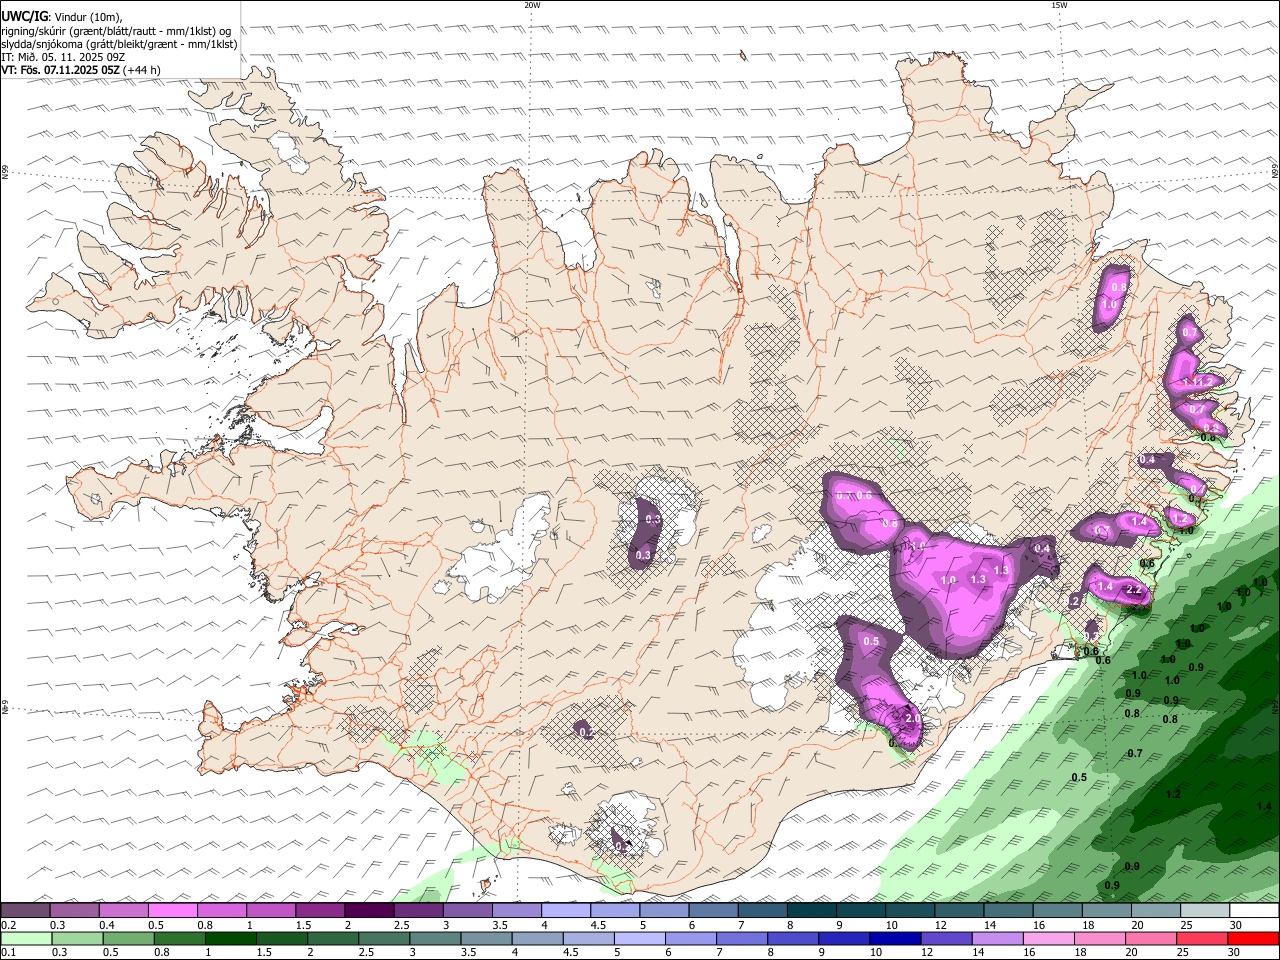Screen dimensions: 1280x960
Task: Pick upper scale swatch between 1.5 and 2
Action: pos(319,911)
